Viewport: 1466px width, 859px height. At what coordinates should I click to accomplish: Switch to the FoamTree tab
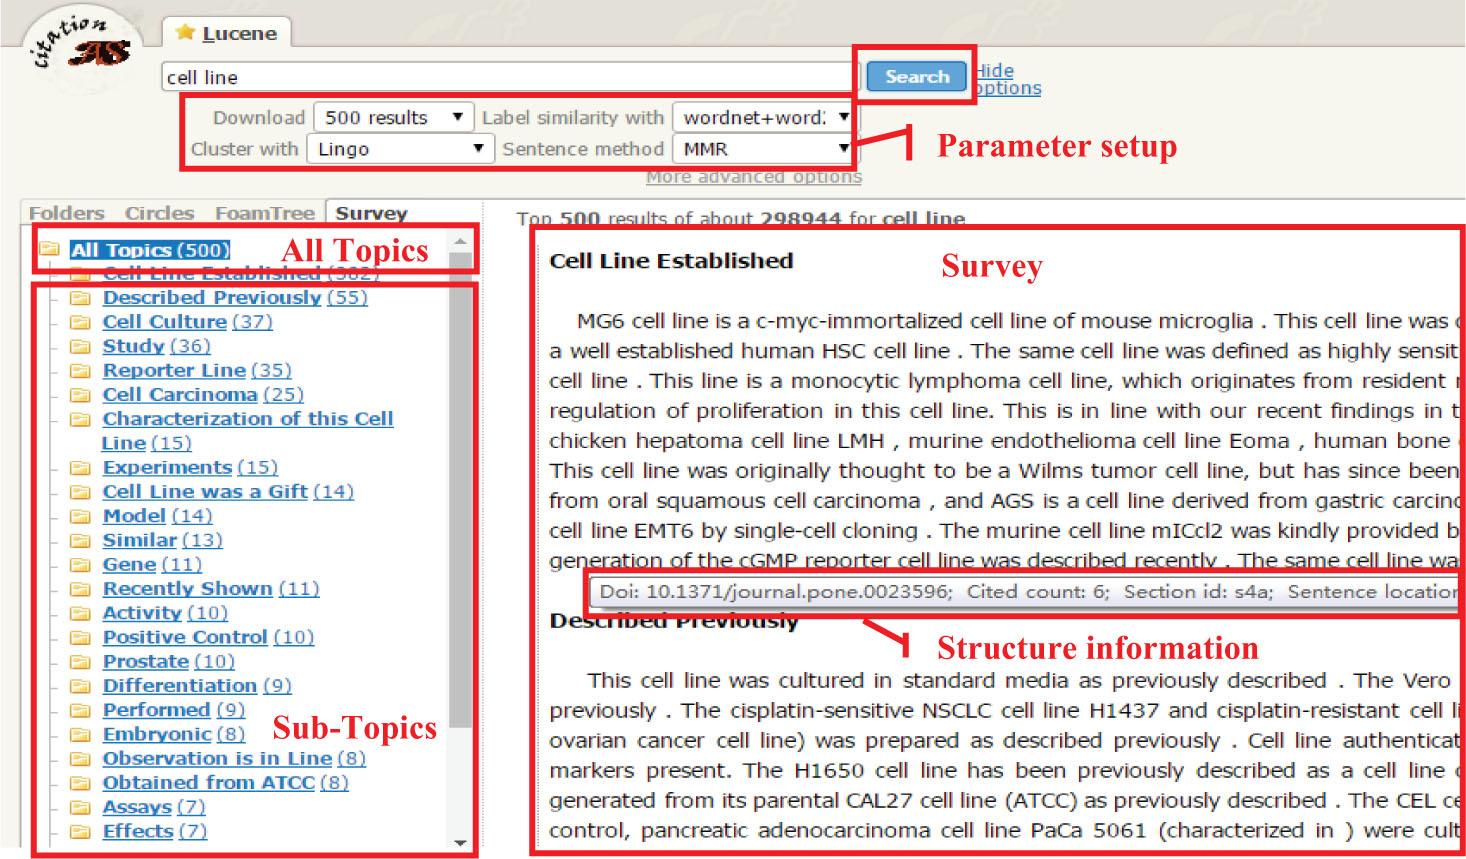pos(264,213)
